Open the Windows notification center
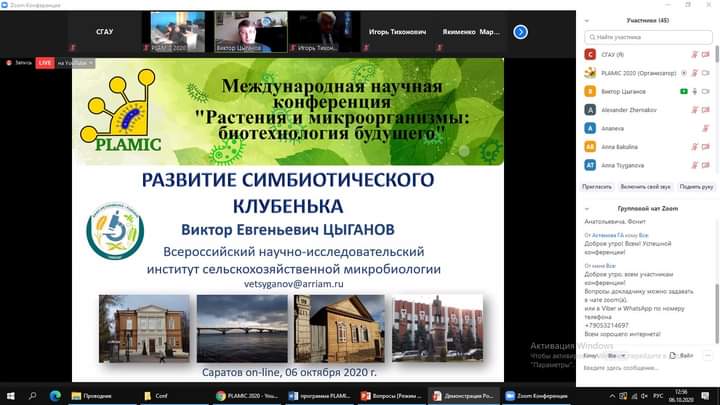This screenshot has width=720, height=405. point(706,396)
